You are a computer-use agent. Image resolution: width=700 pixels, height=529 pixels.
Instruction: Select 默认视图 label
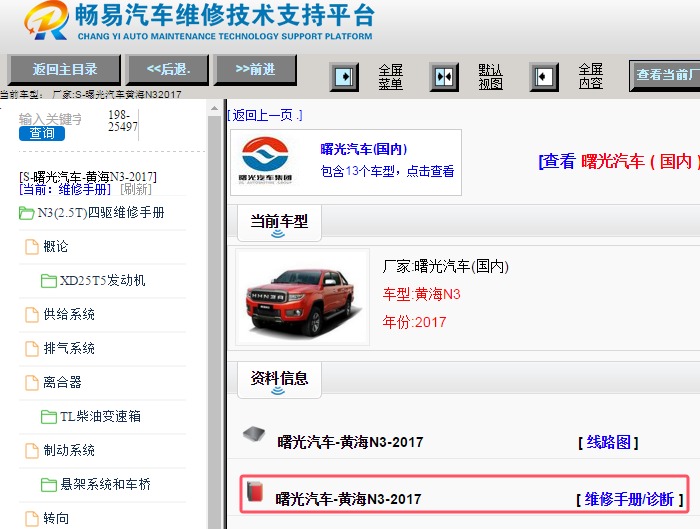491,77
